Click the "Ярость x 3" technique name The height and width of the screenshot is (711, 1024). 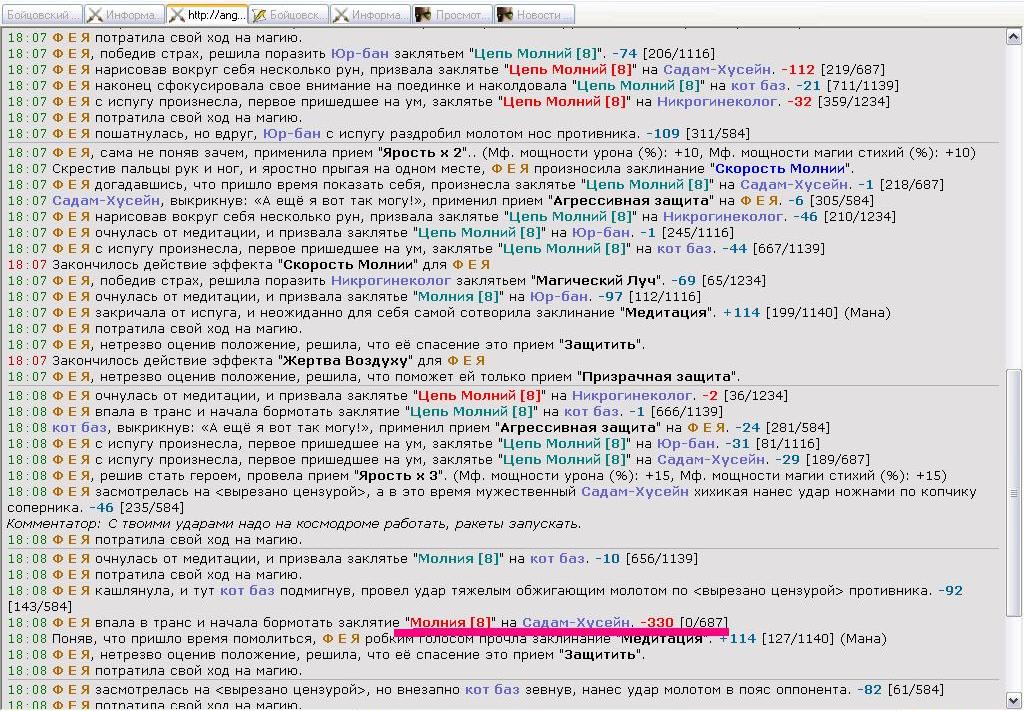coord(401,475)
